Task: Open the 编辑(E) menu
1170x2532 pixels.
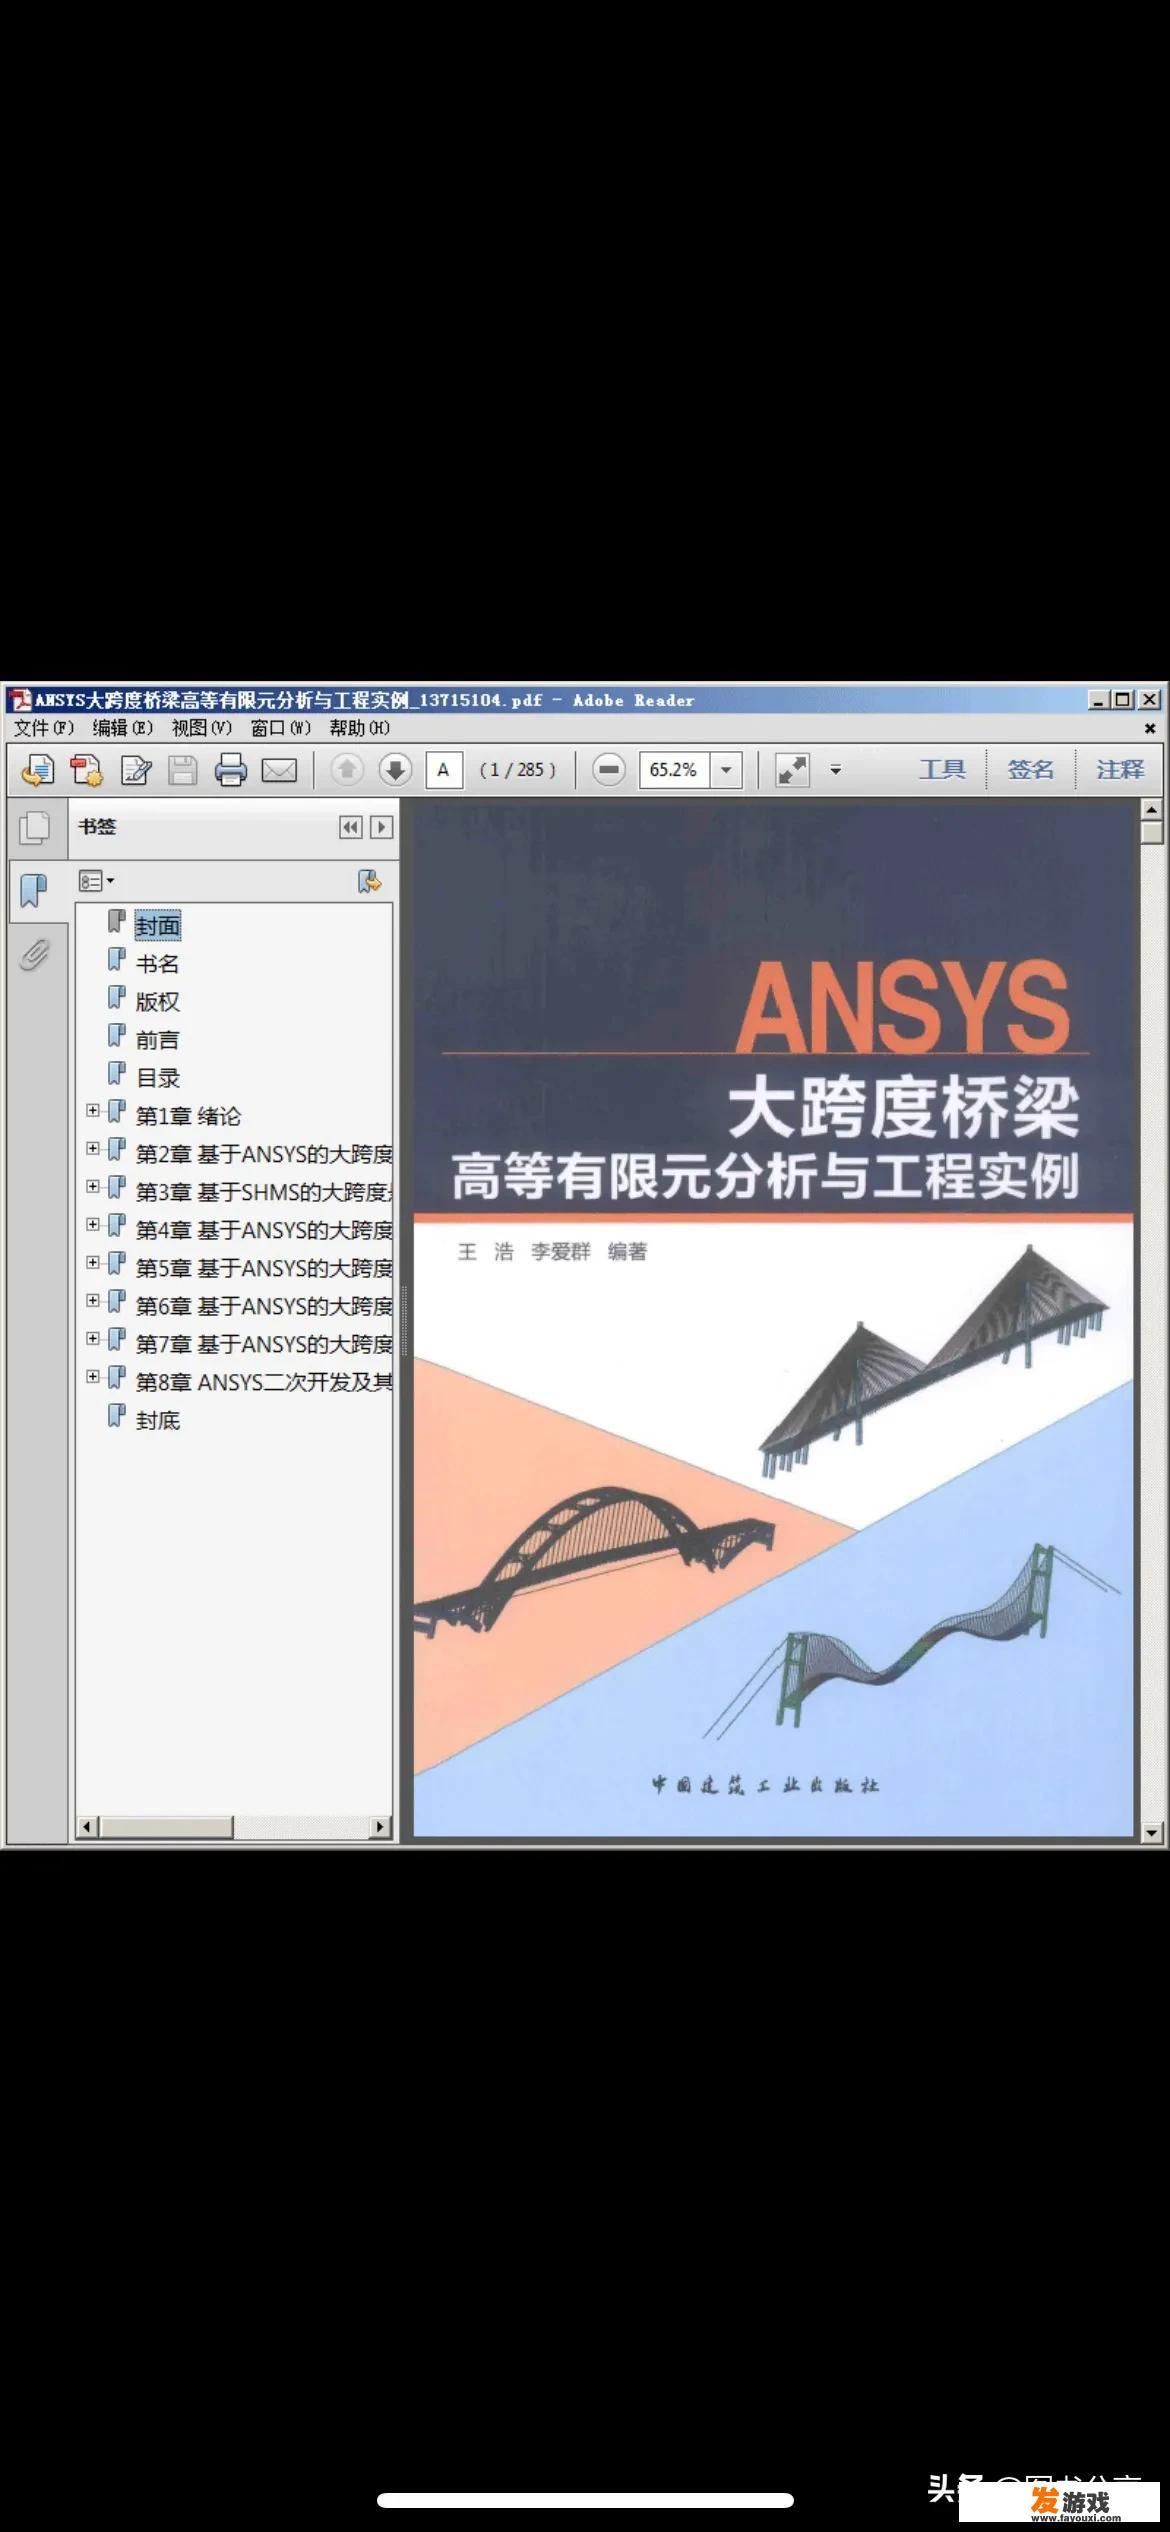Action: [x=122, y=728]
